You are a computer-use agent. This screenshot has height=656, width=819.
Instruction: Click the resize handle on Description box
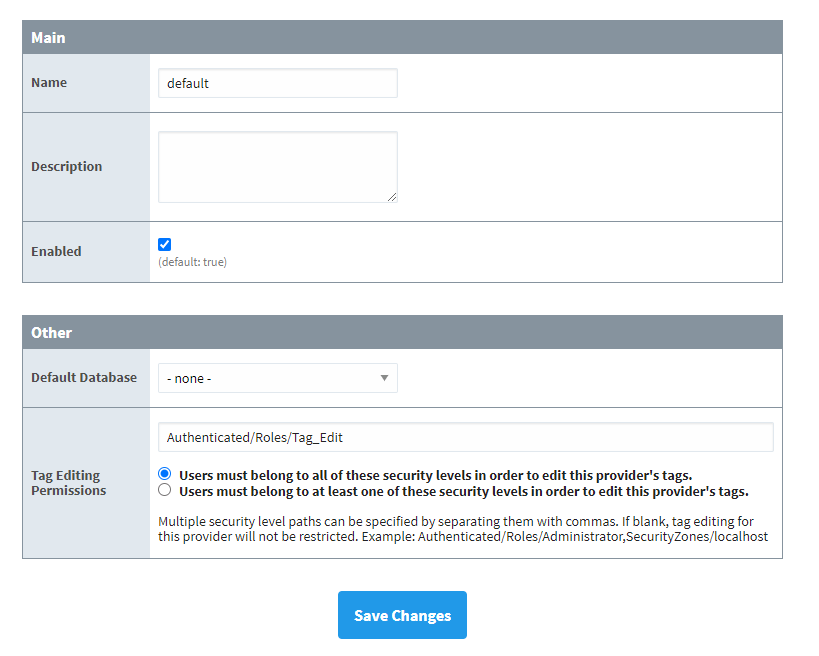tap(394, 199)
